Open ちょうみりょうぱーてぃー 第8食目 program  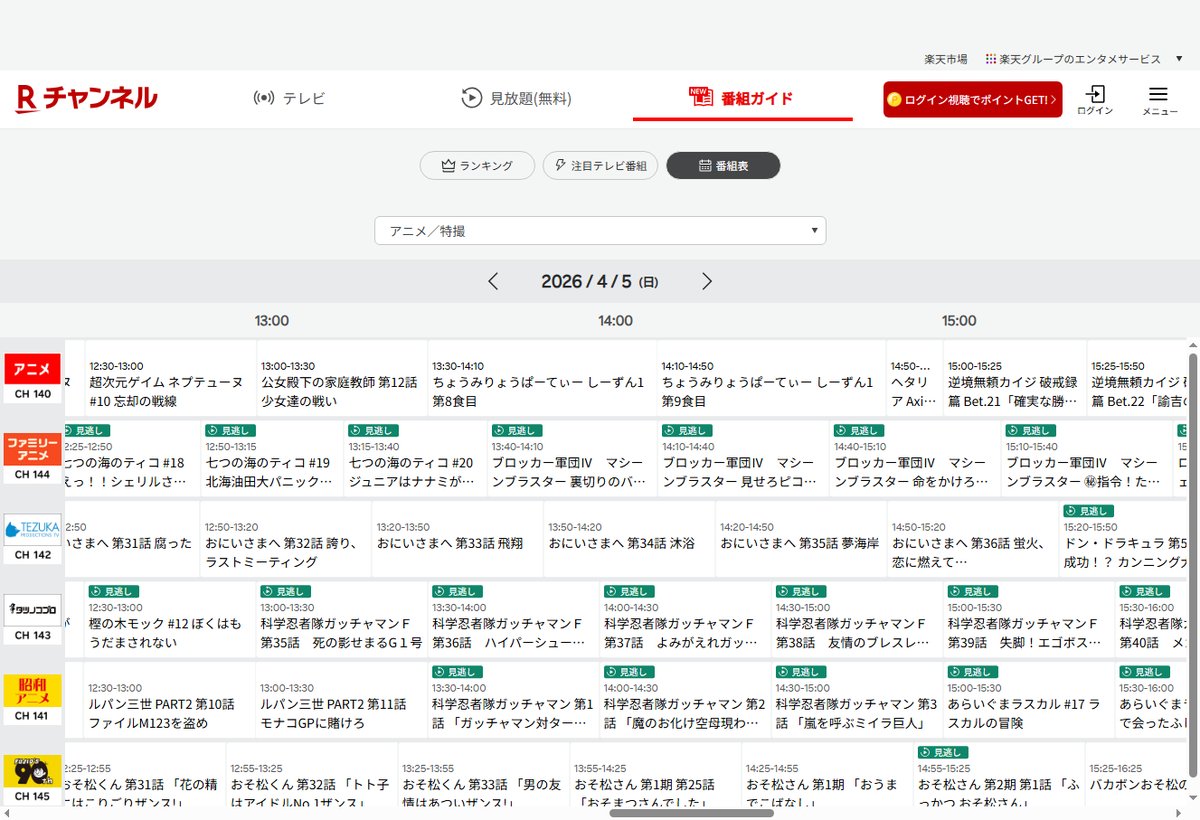[542, 378]
